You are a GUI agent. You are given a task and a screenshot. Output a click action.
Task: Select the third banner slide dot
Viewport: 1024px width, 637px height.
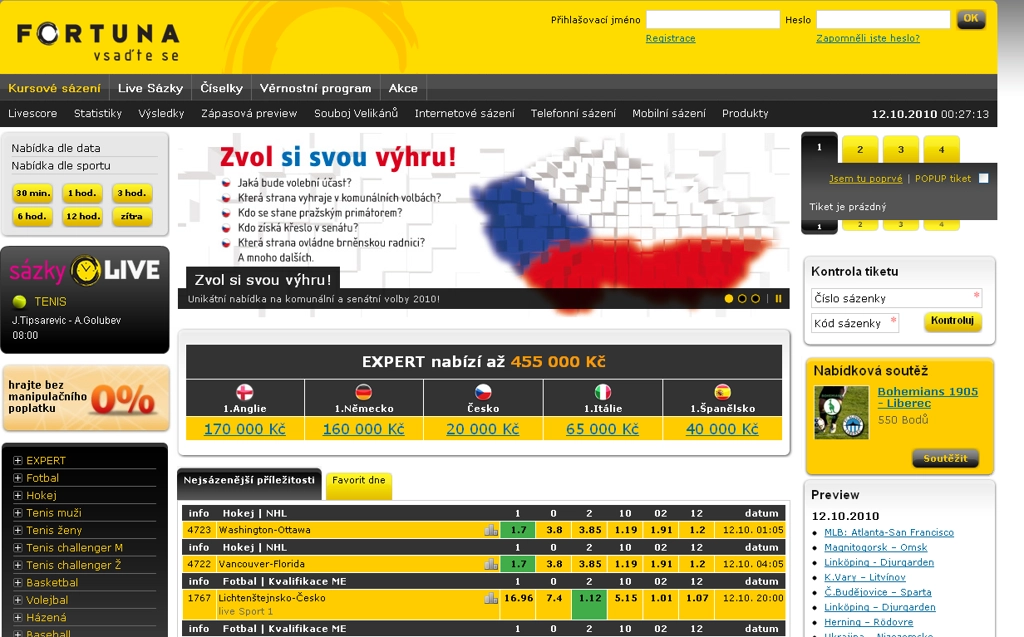point(756,299)
